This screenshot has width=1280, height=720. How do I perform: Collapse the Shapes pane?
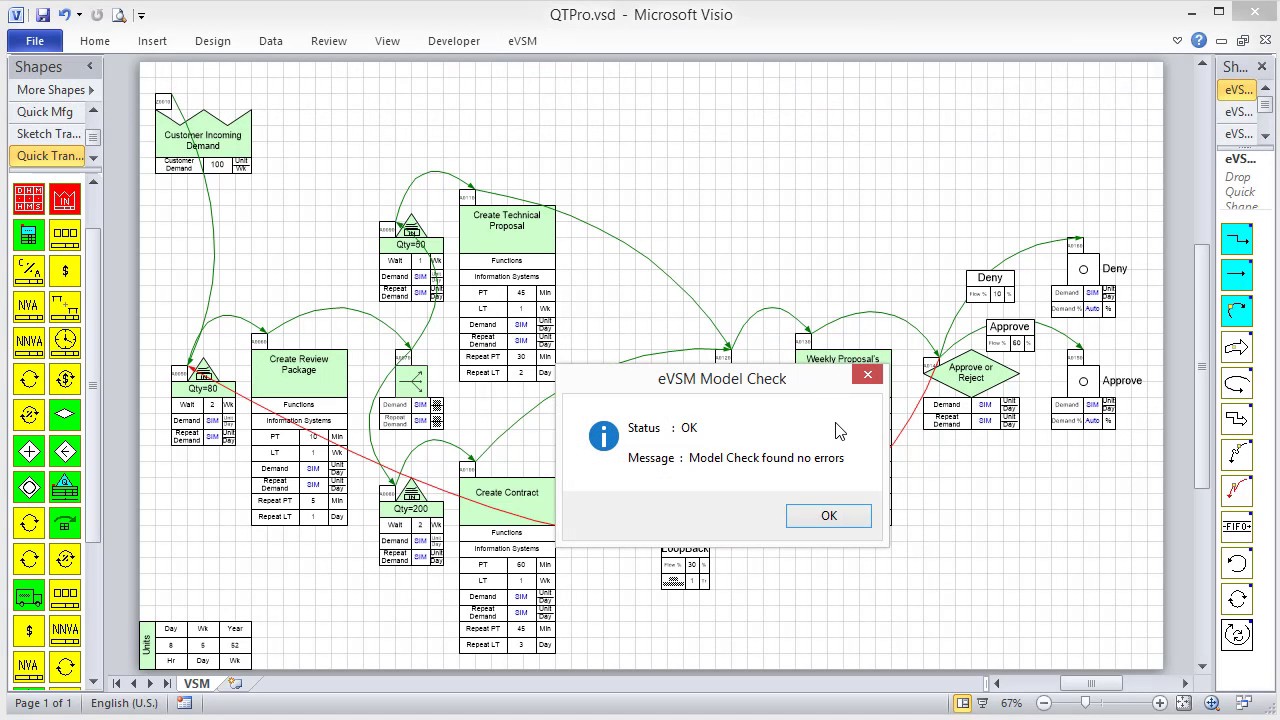89,66
